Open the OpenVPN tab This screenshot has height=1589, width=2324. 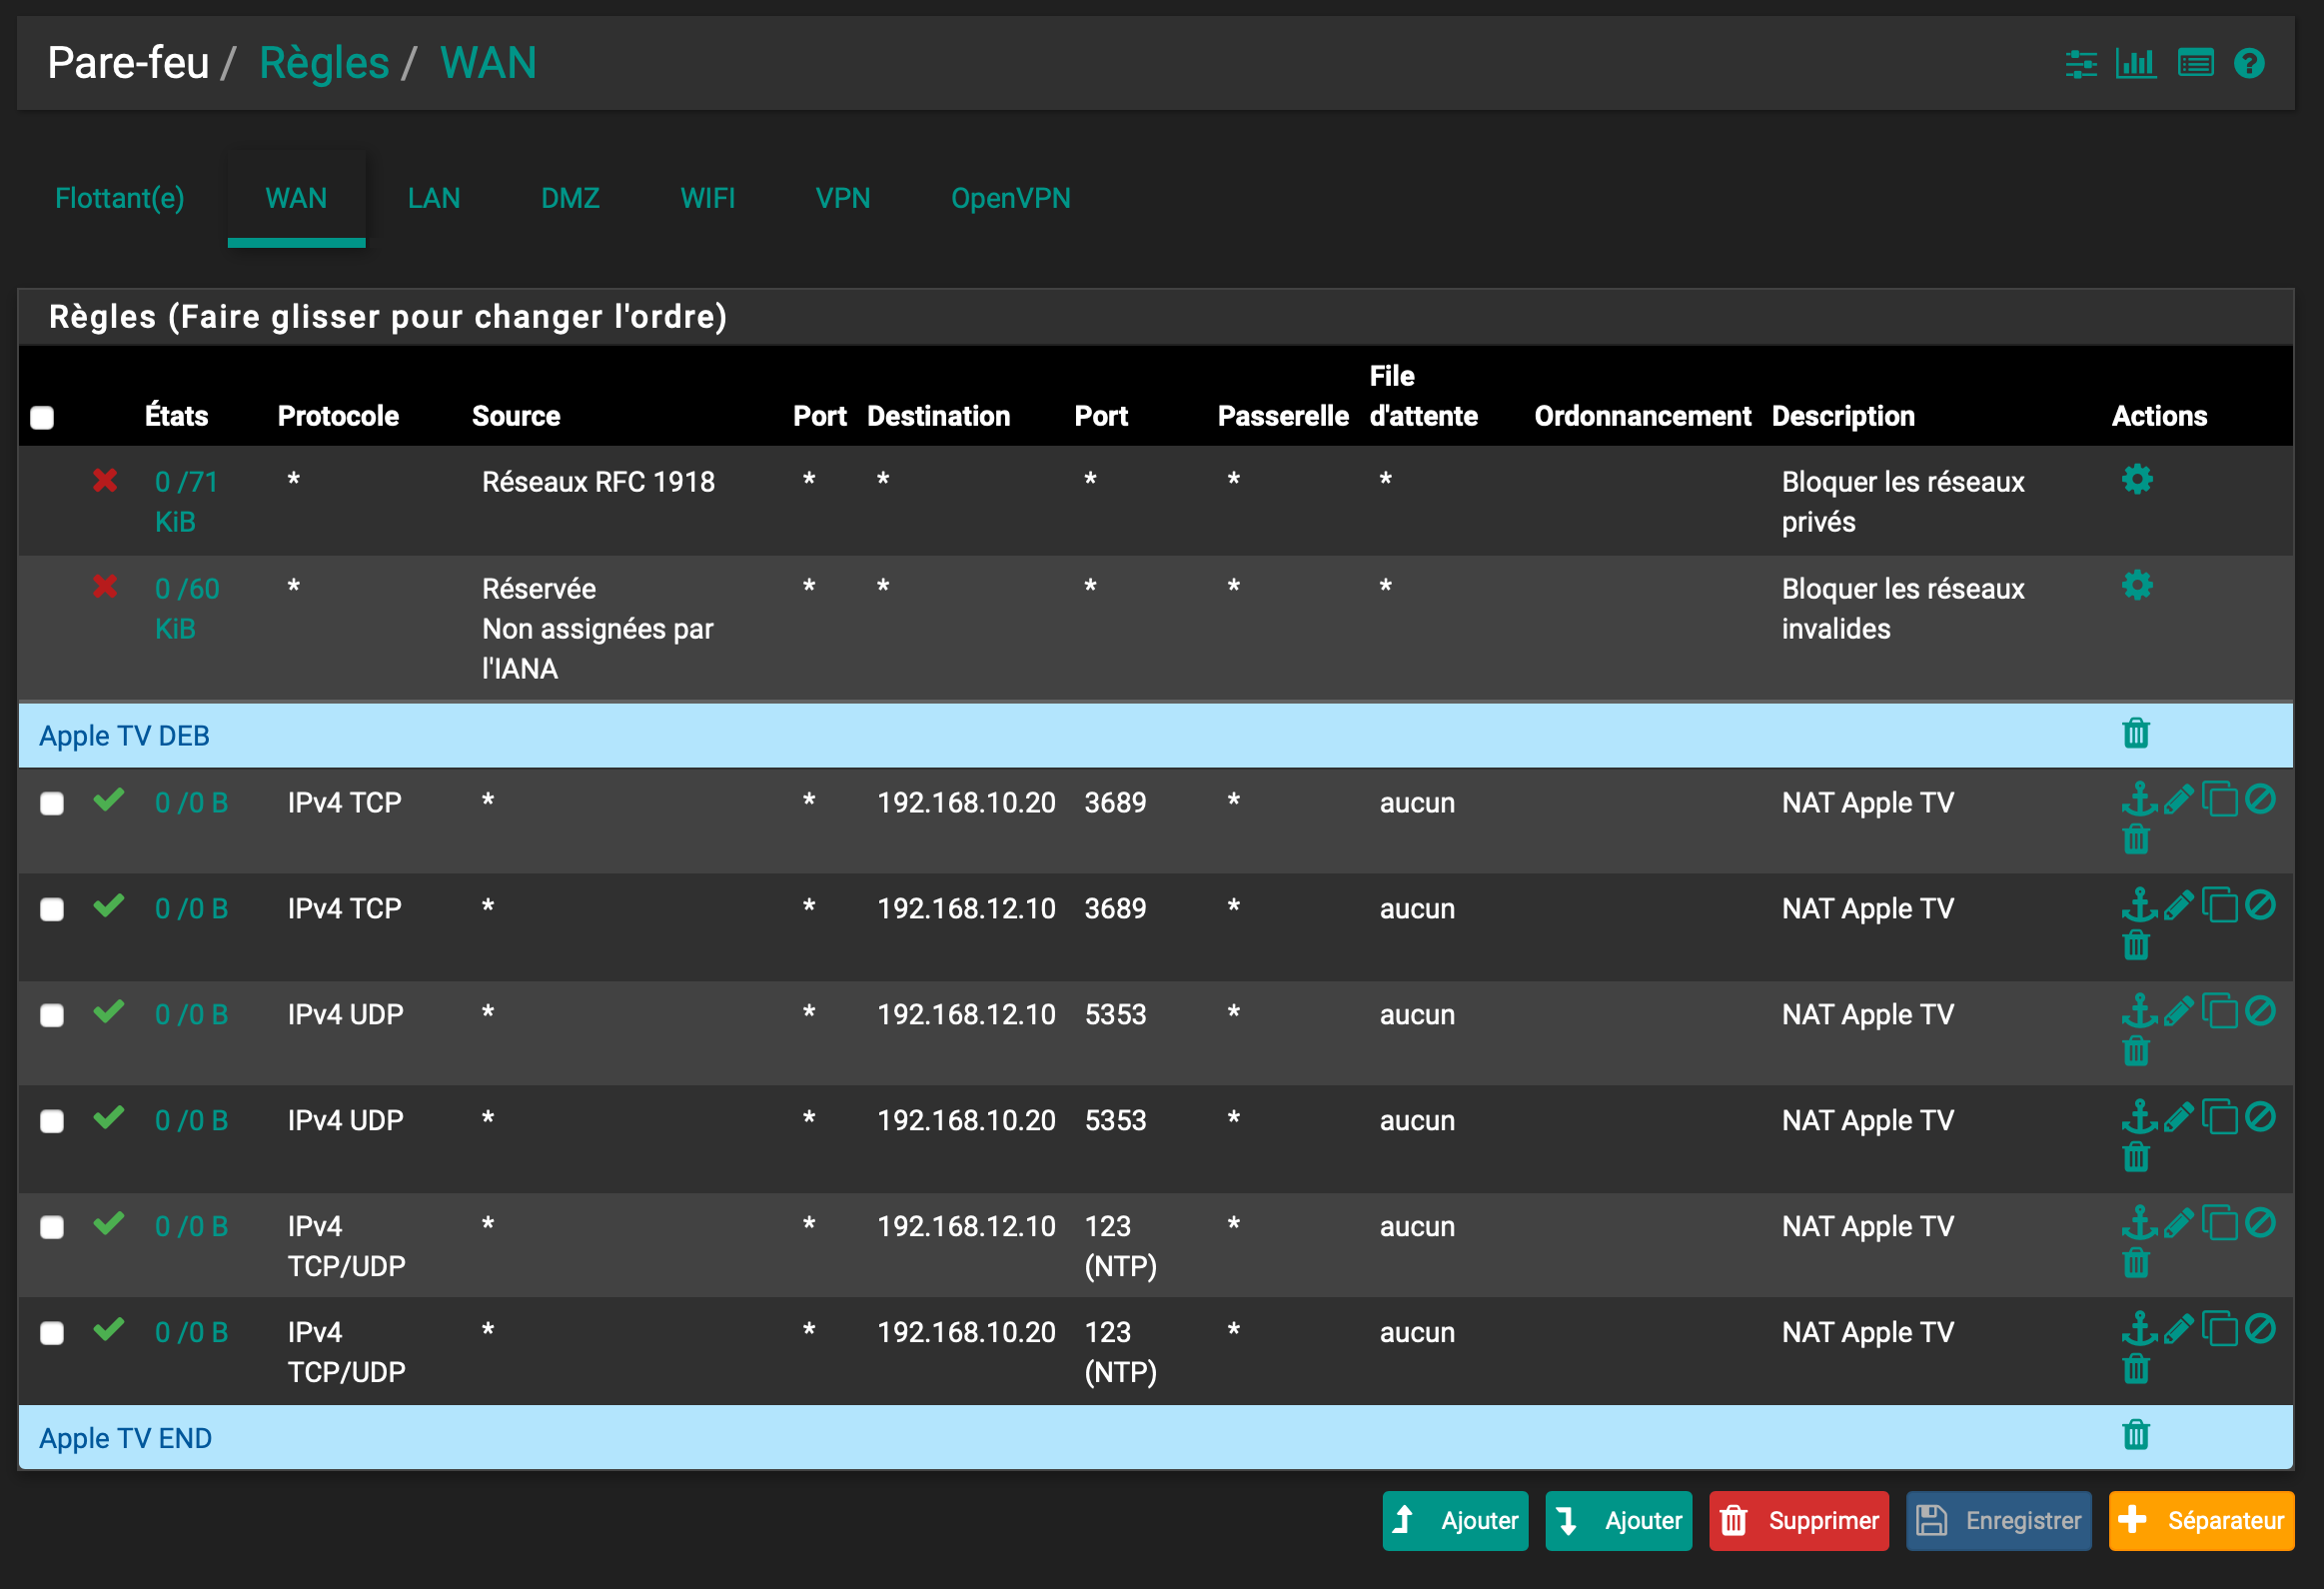(x=1010, y=198)
